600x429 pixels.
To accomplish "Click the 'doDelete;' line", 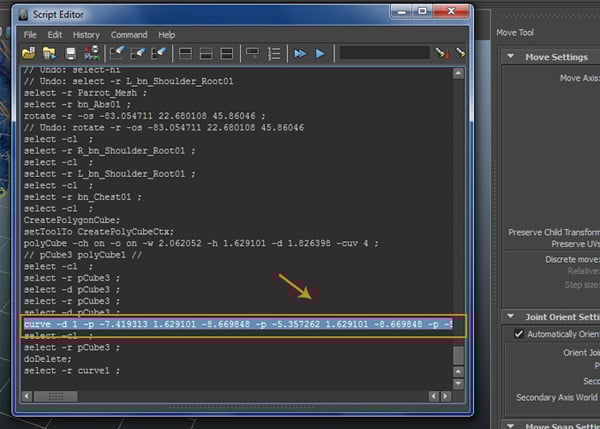I will click(x=47, y=359).
